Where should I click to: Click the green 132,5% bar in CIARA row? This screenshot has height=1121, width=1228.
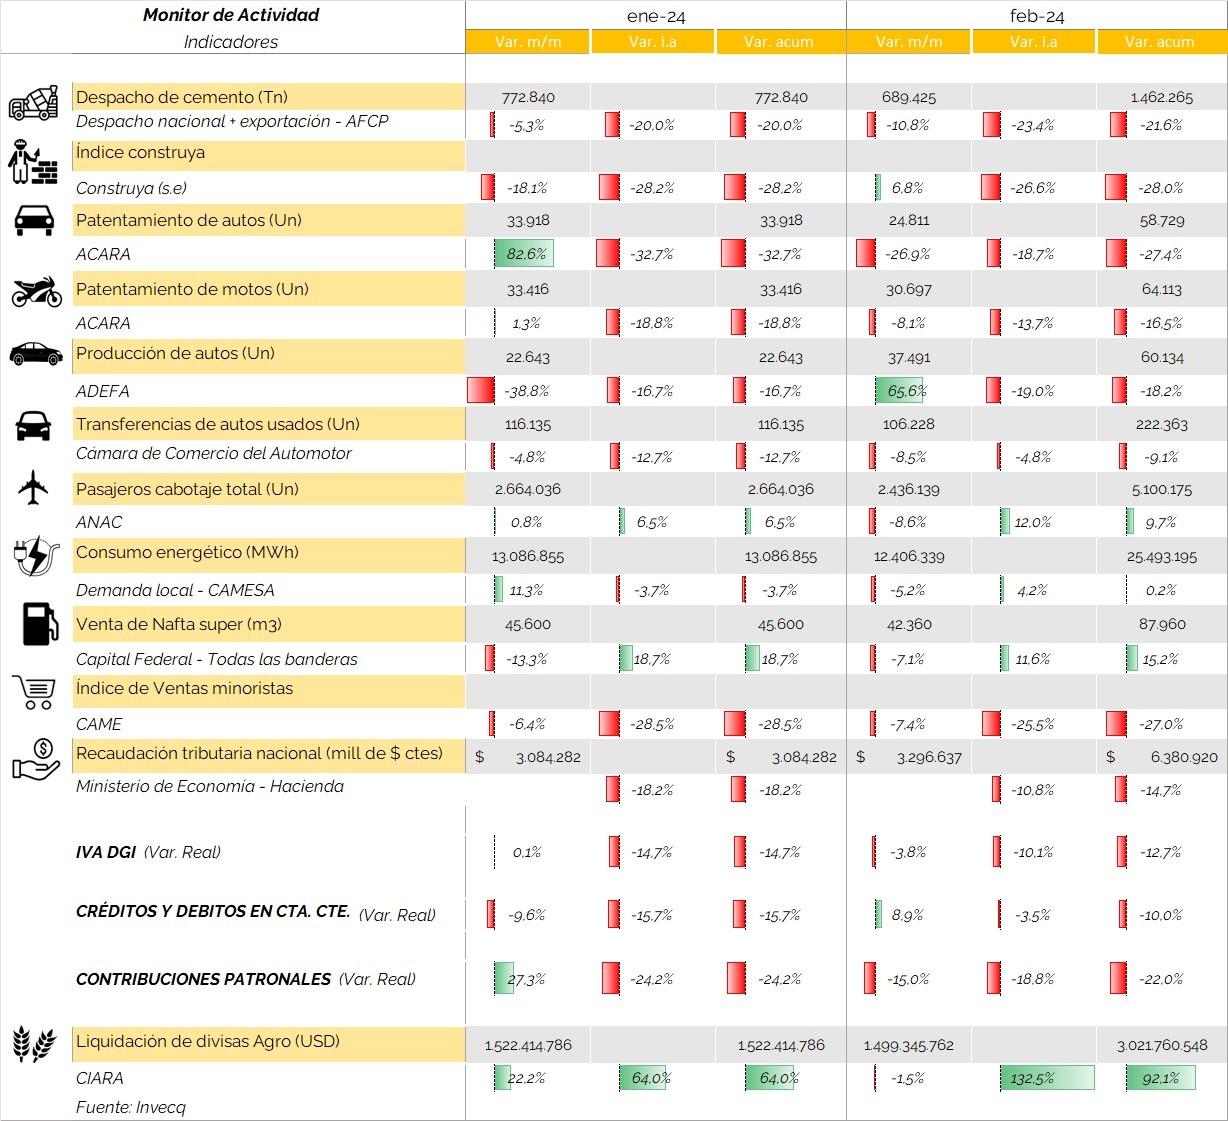click(x=1046, y=1078)
